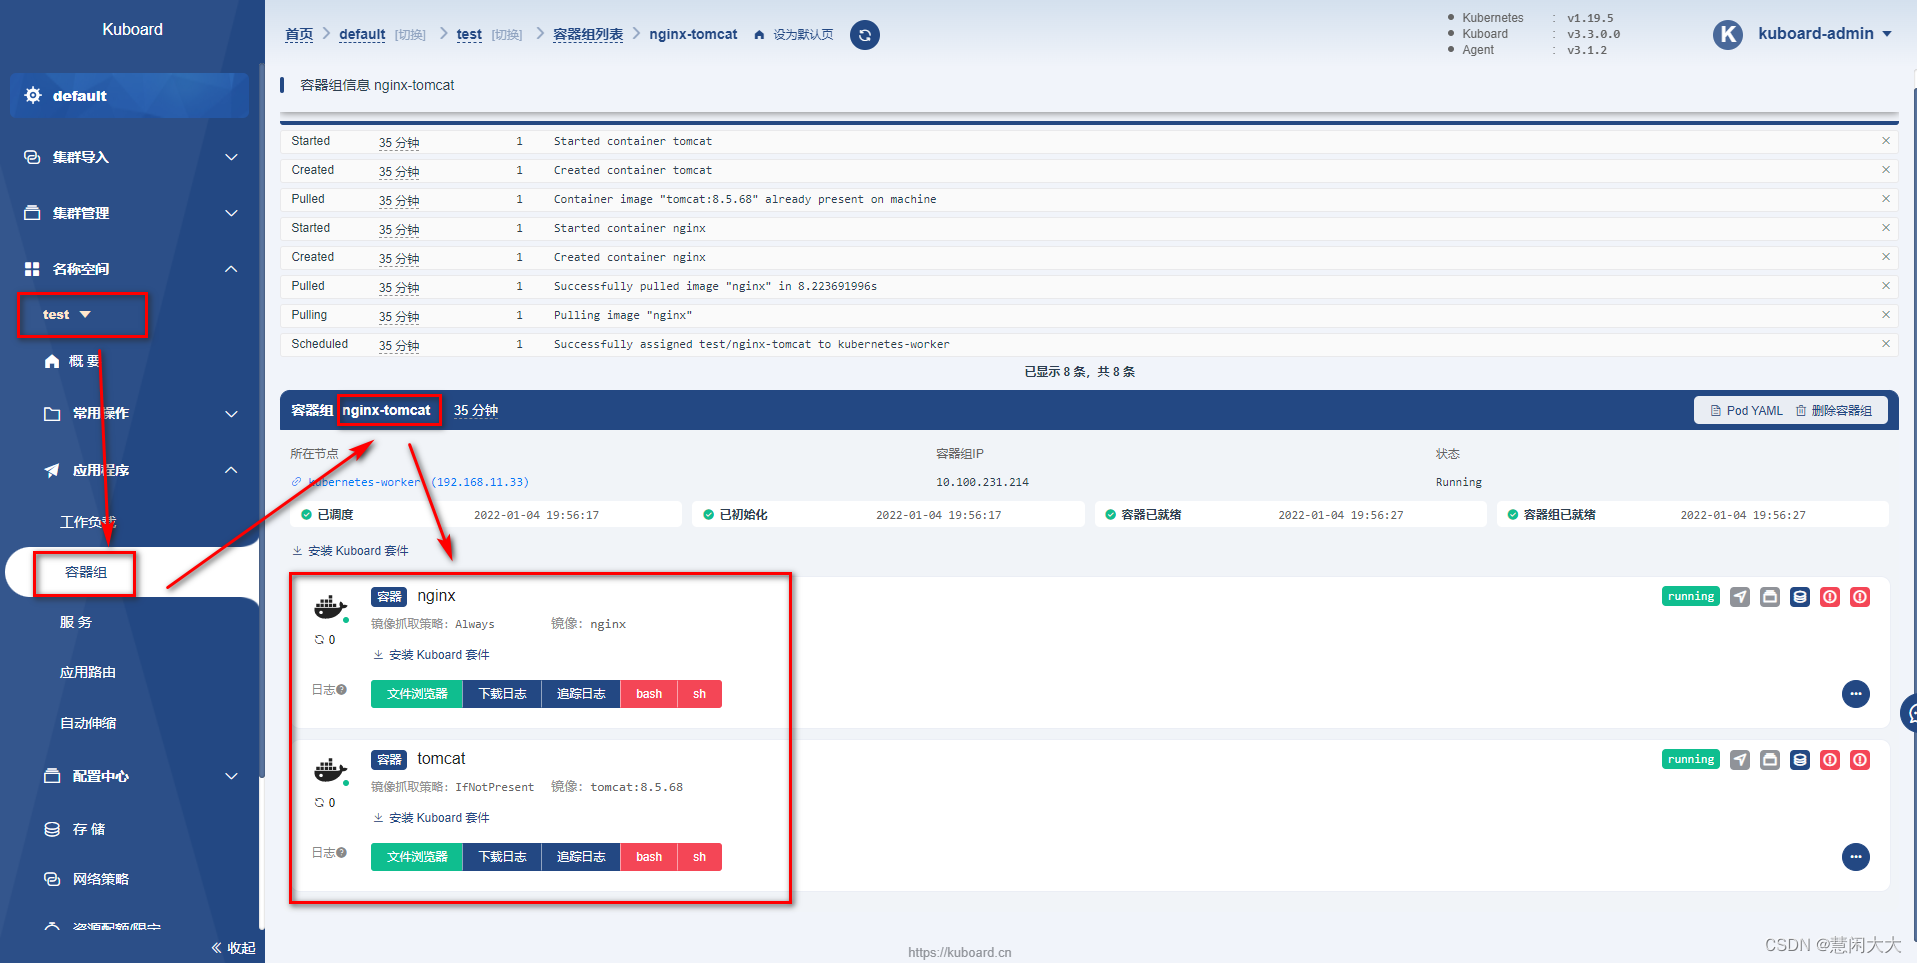Click the refresh icon beside 设为默认页
Screen dimensions: 1917x963
865,35
